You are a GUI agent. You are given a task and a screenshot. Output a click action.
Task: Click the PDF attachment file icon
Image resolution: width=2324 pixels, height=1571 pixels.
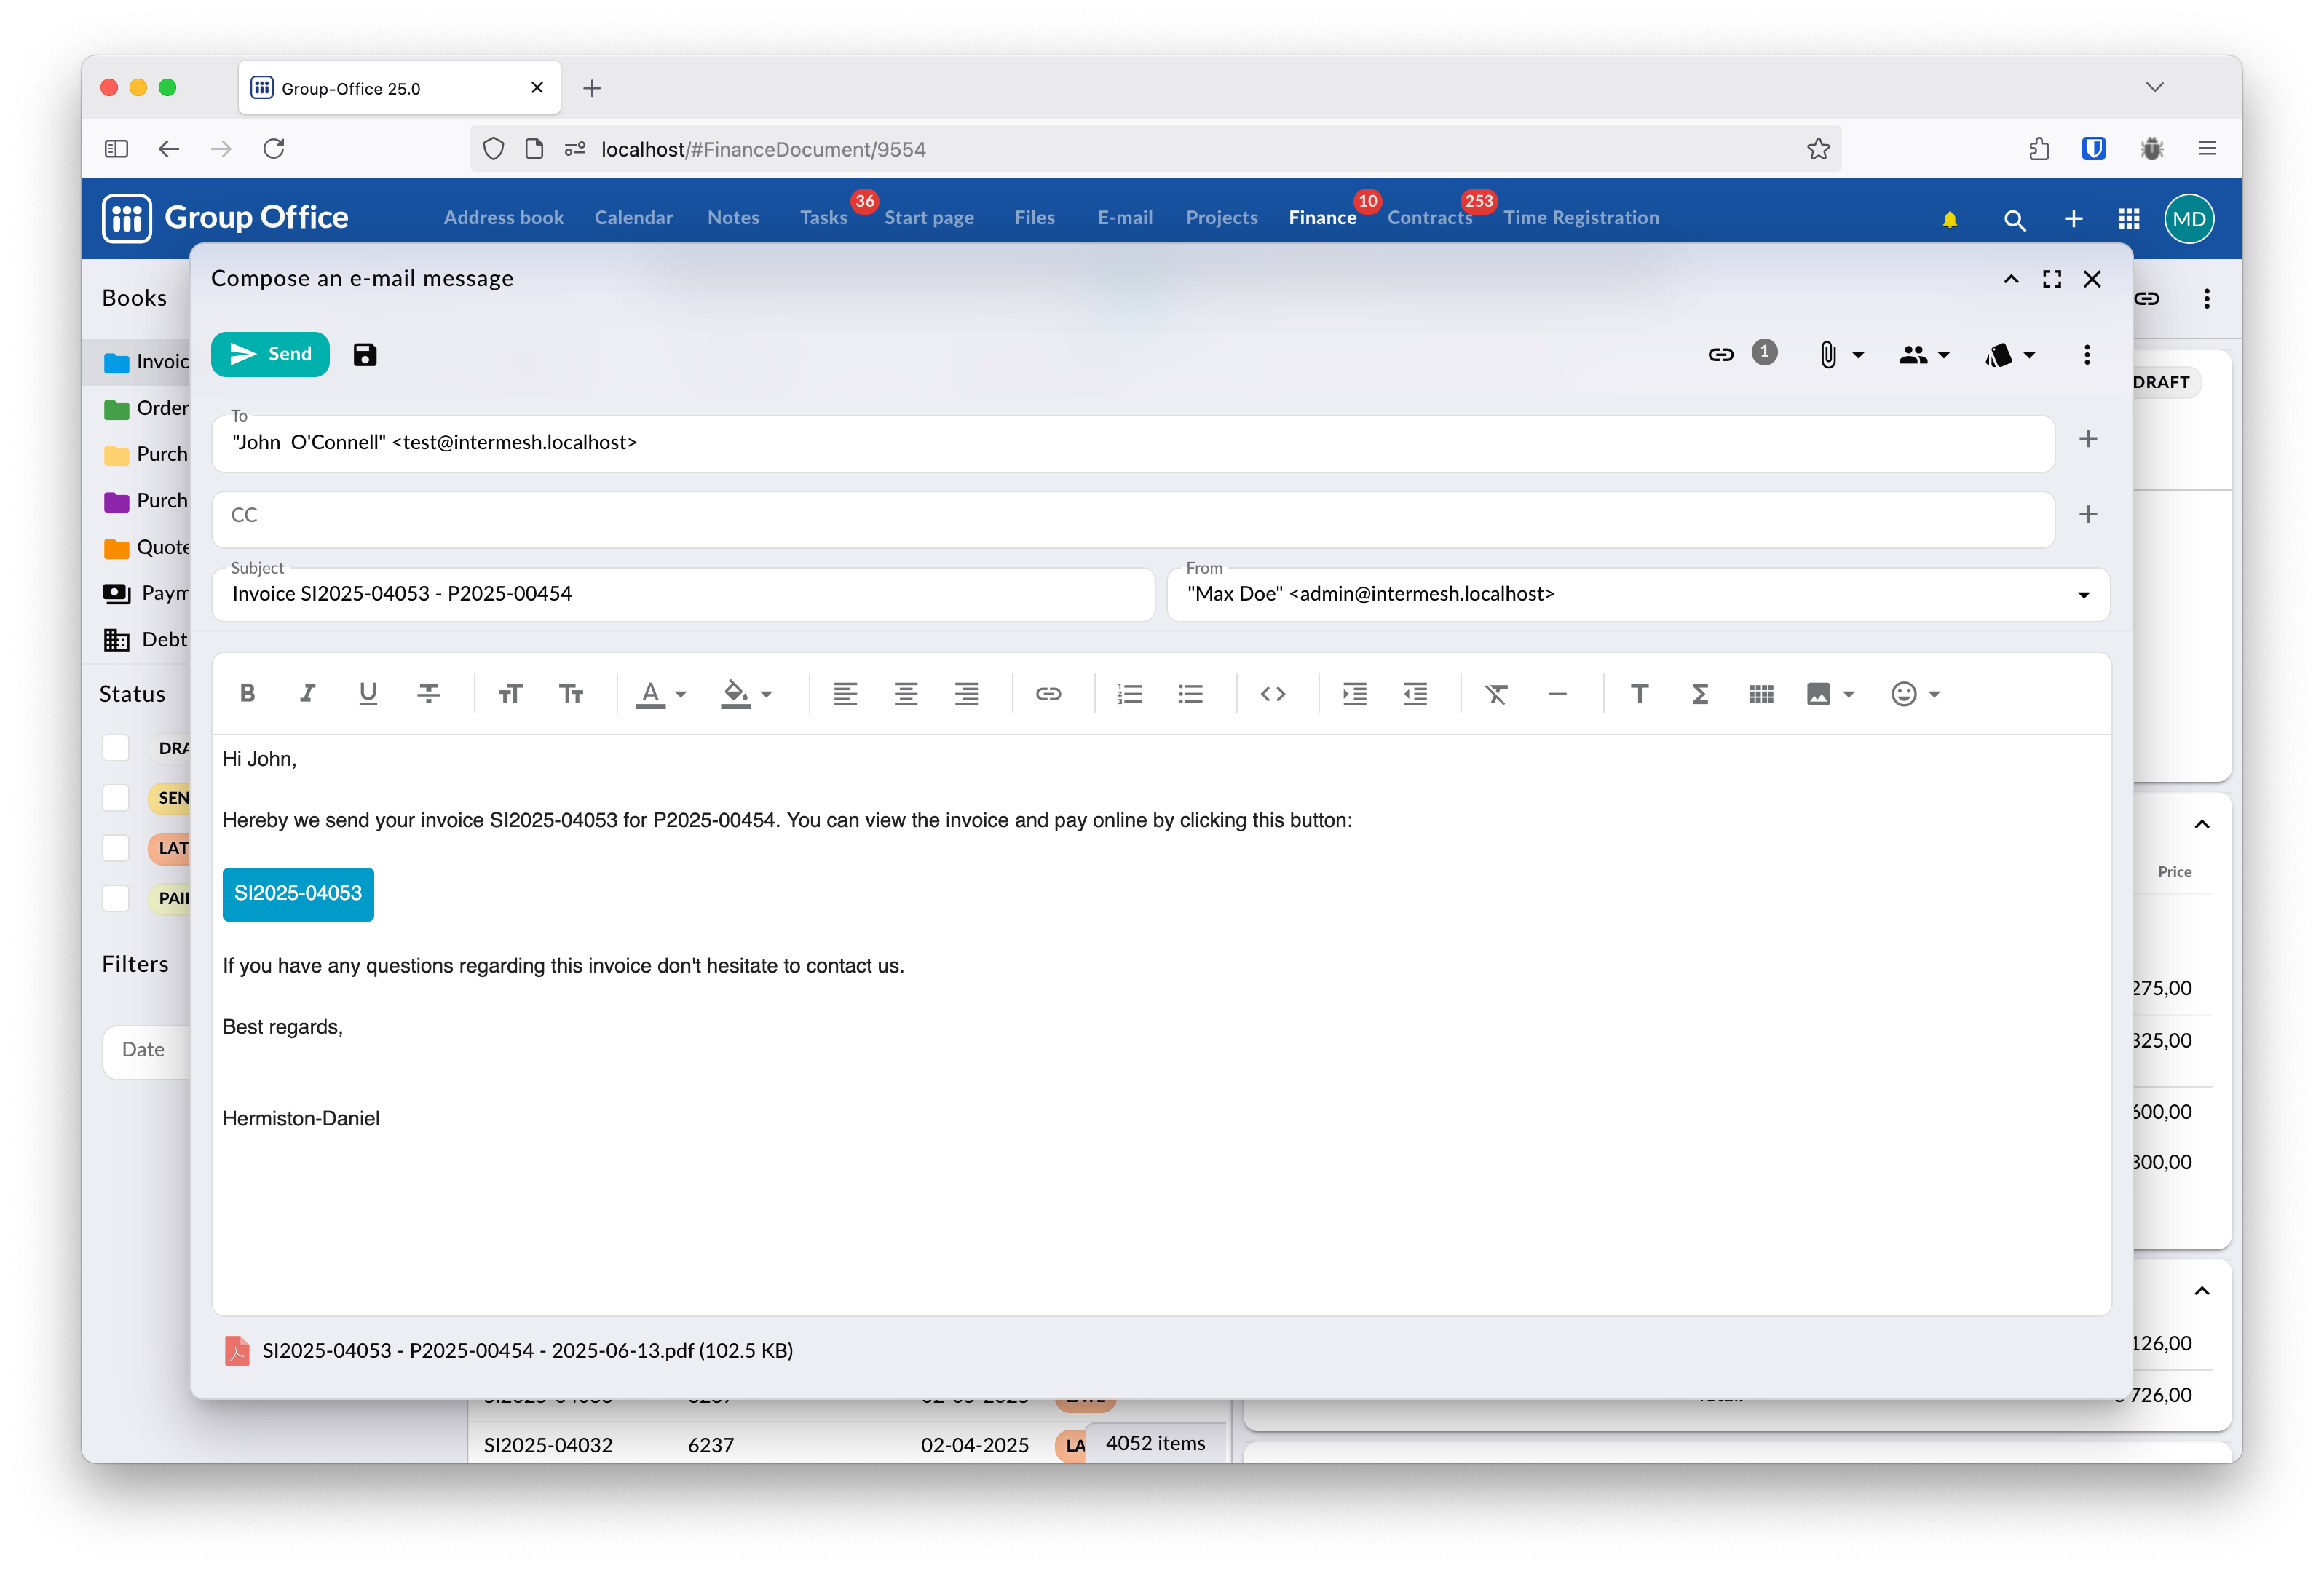237,1350
